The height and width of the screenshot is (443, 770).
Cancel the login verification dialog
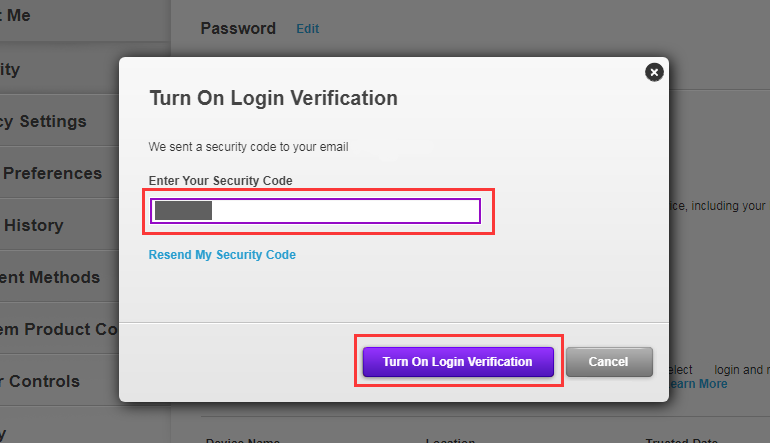(x=609, y=361)
